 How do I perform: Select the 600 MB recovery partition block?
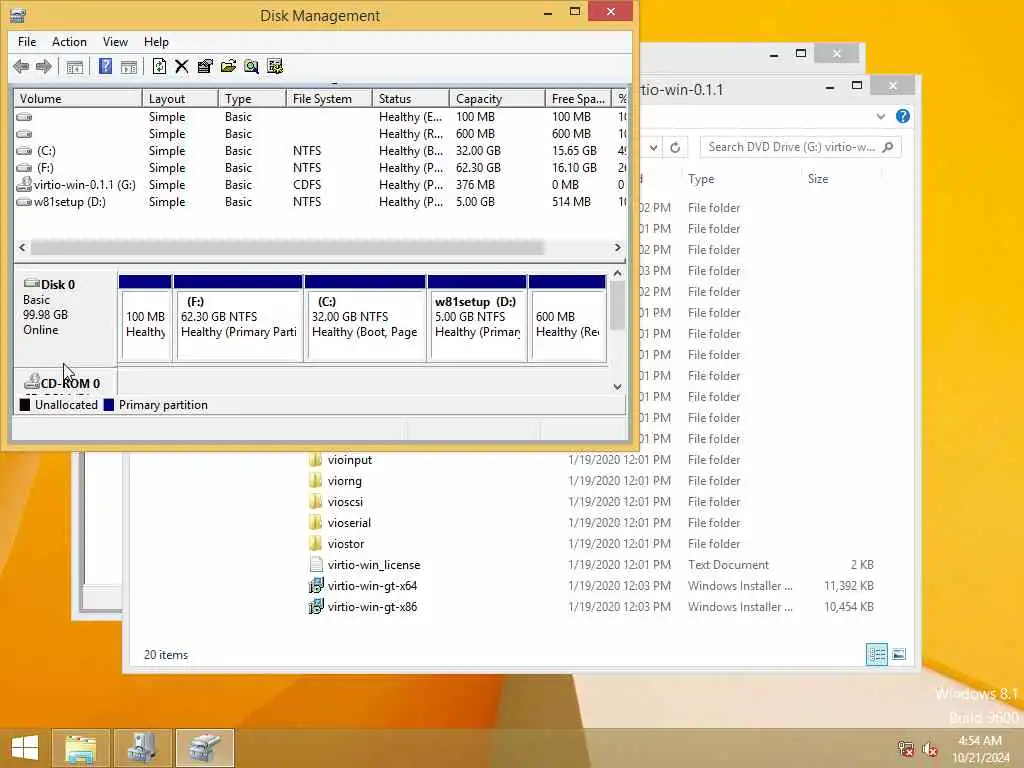[567, 319]
